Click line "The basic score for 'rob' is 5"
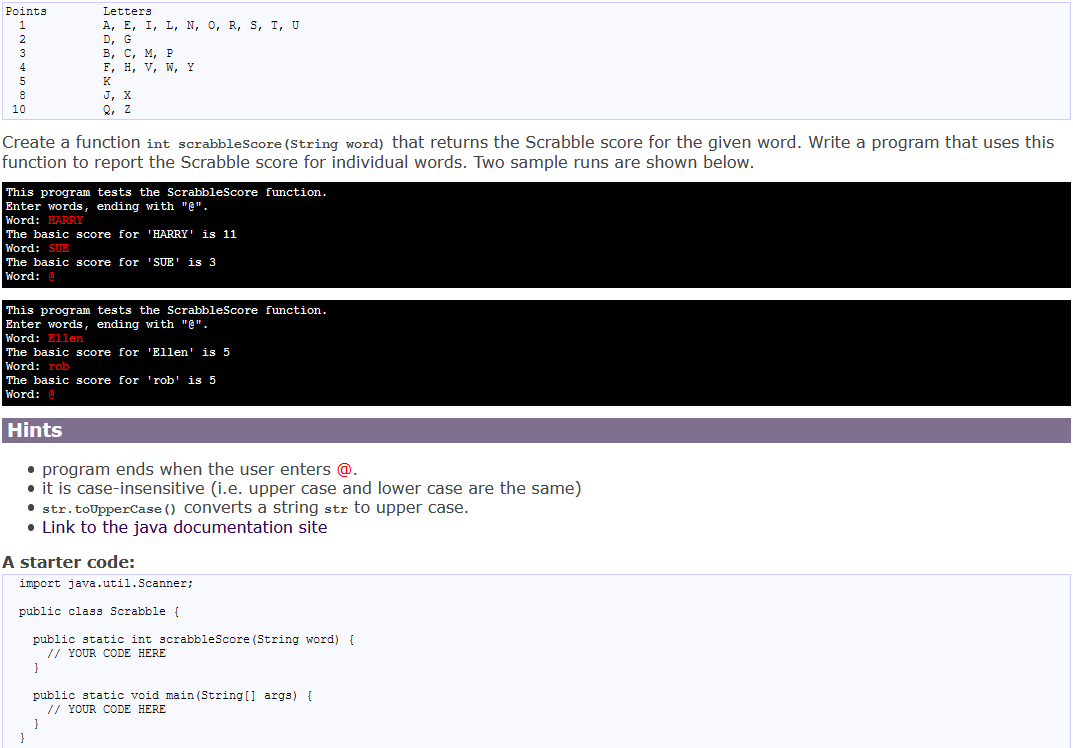 pyautogui.click(x=111, y=381)
